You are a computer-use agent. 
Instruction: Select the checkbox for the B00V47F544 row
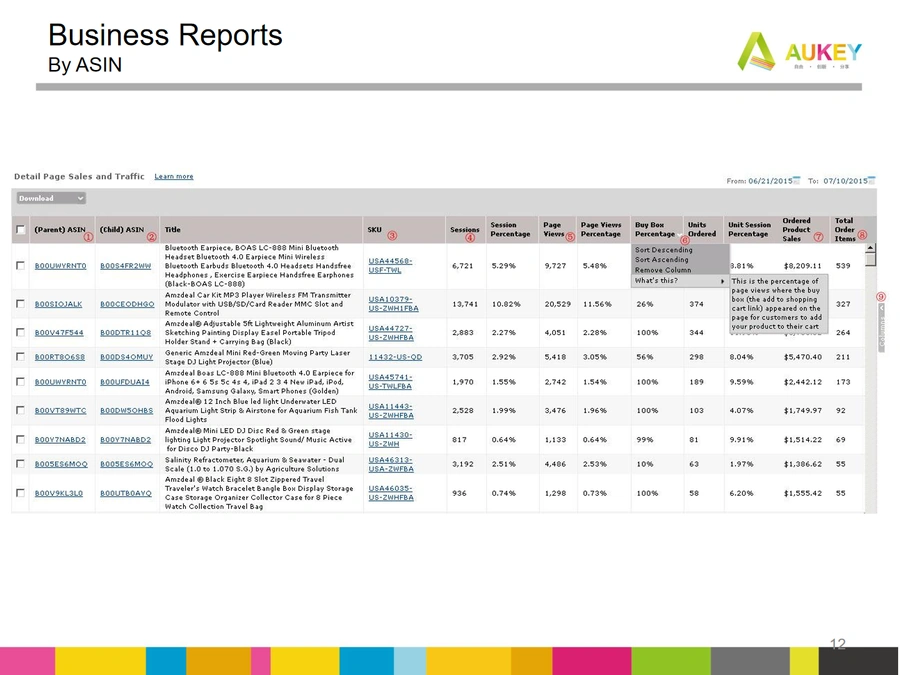[x=21, y=332]
